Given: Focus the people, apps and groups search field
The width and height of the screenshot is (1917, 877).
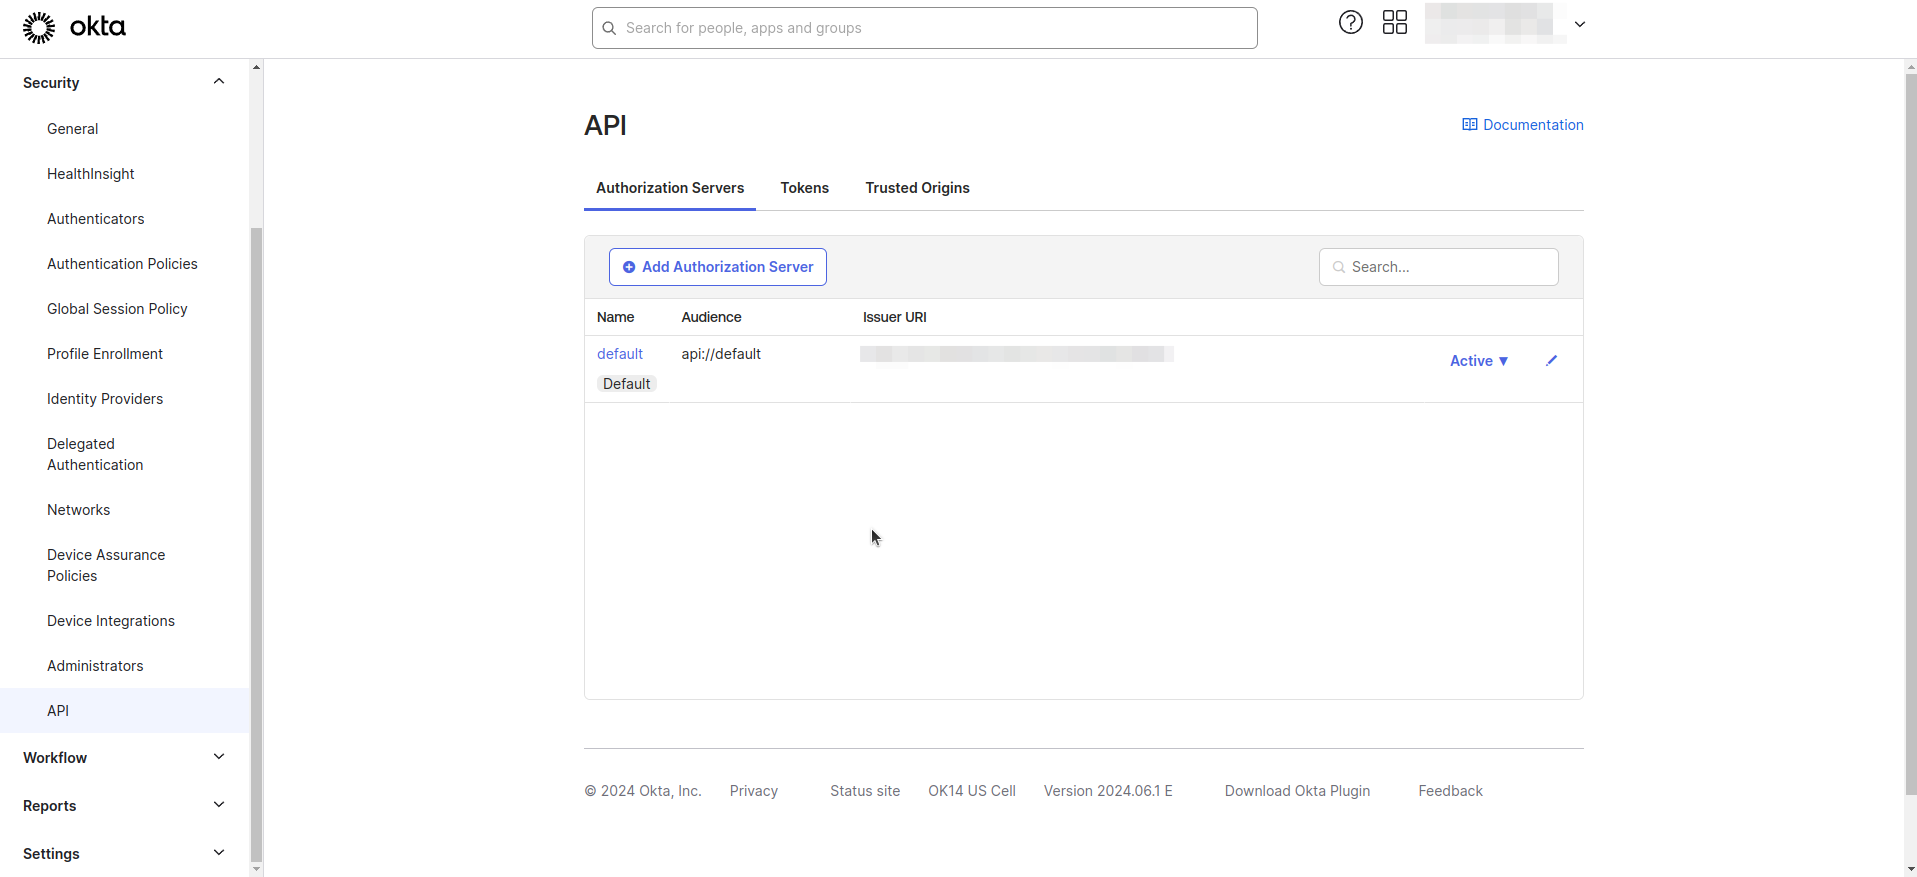Looking at the screenshot, I should (x=925, y=28).
